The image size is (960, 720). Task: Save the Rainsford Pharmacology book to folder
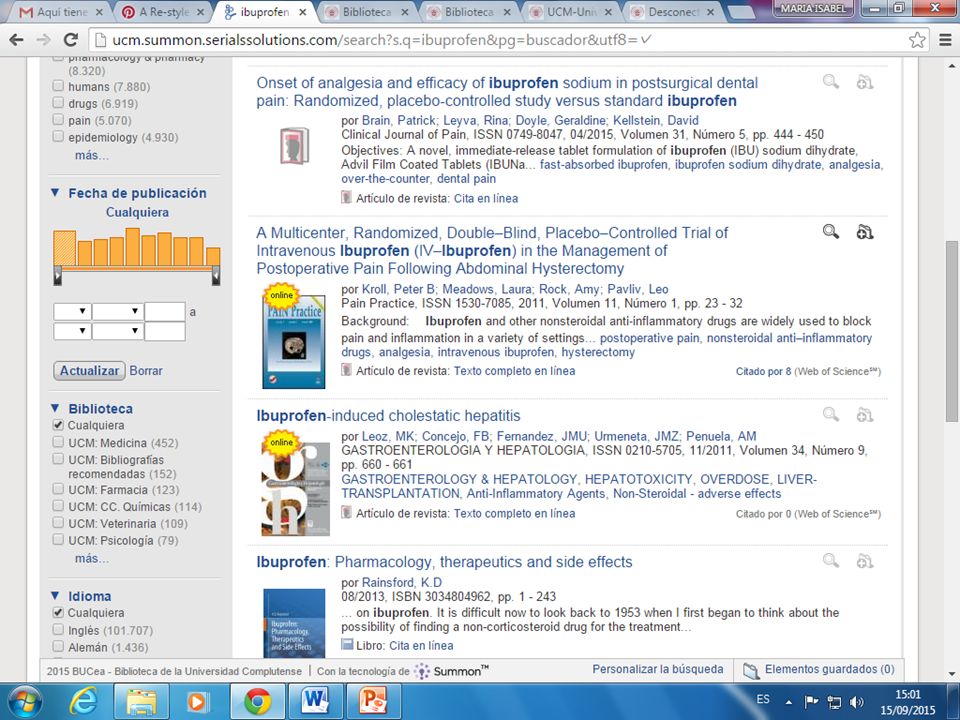click(x=864, y=561)
